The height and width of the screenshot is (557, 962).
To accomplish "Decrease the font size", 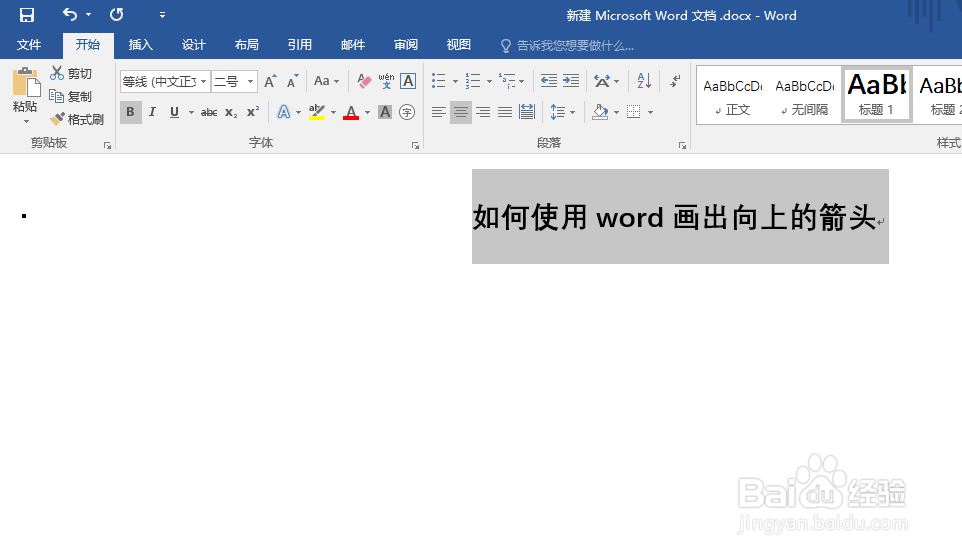I will 293,81.
